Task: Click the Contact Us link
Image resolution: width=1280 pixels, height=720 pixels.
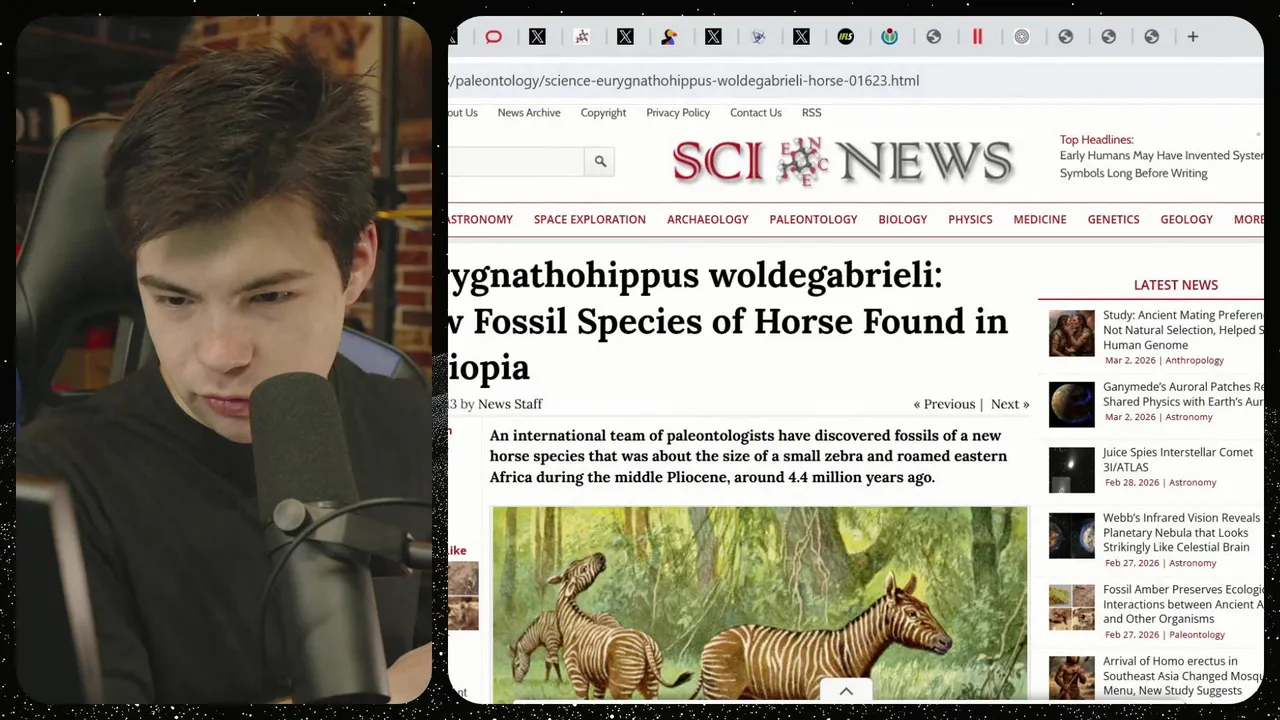Action: [755, 113]
